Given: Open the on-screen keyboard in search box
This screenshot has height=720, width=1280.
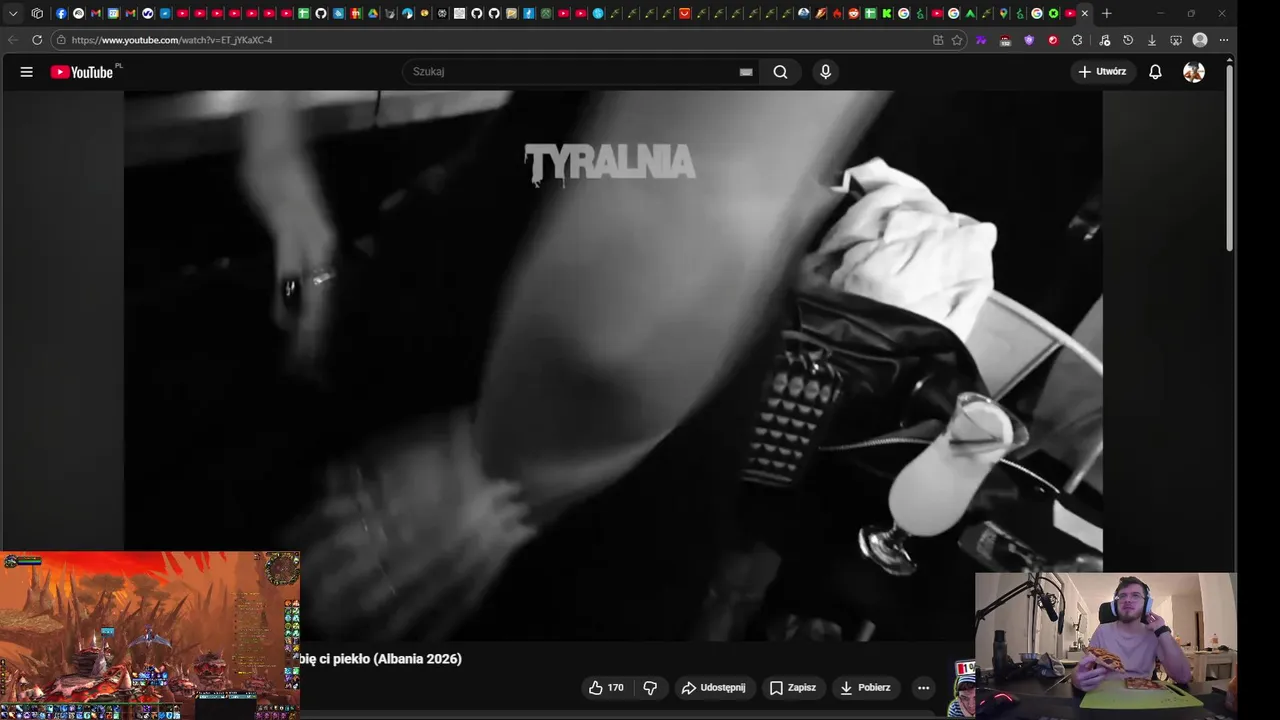Looking at the screenshot, I should pos(745,72).
